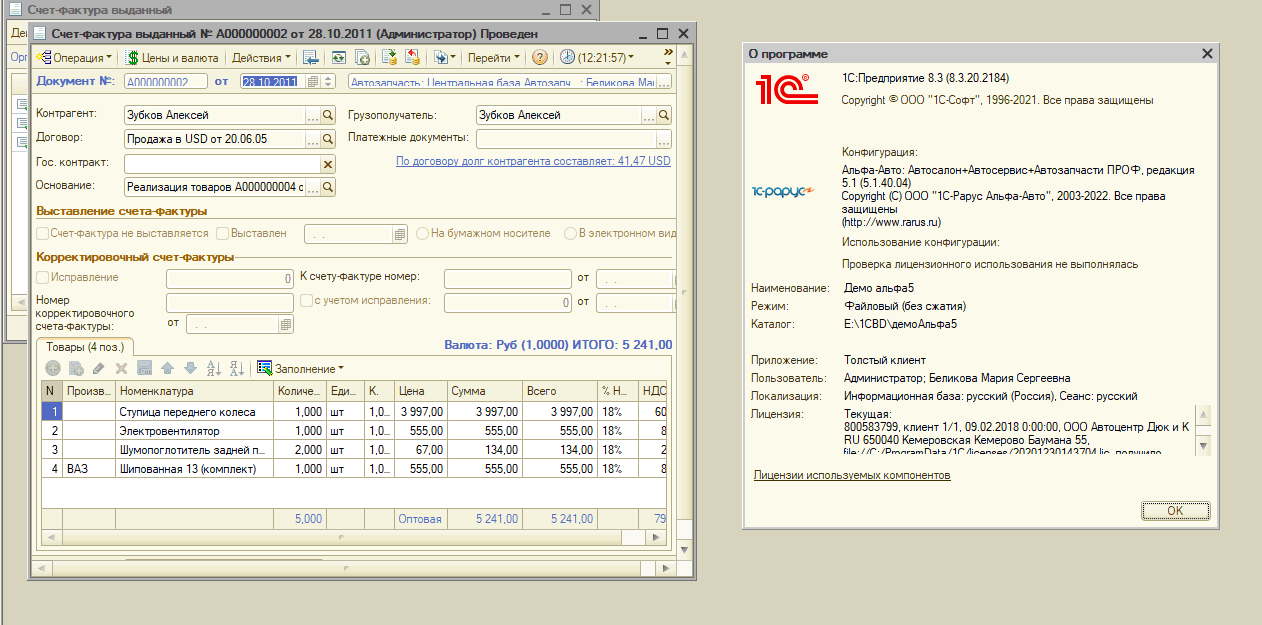The image size is (1262, 625).
Task: Click the copy document icon in invoice toolbar
Action: [x=362, y=57]
